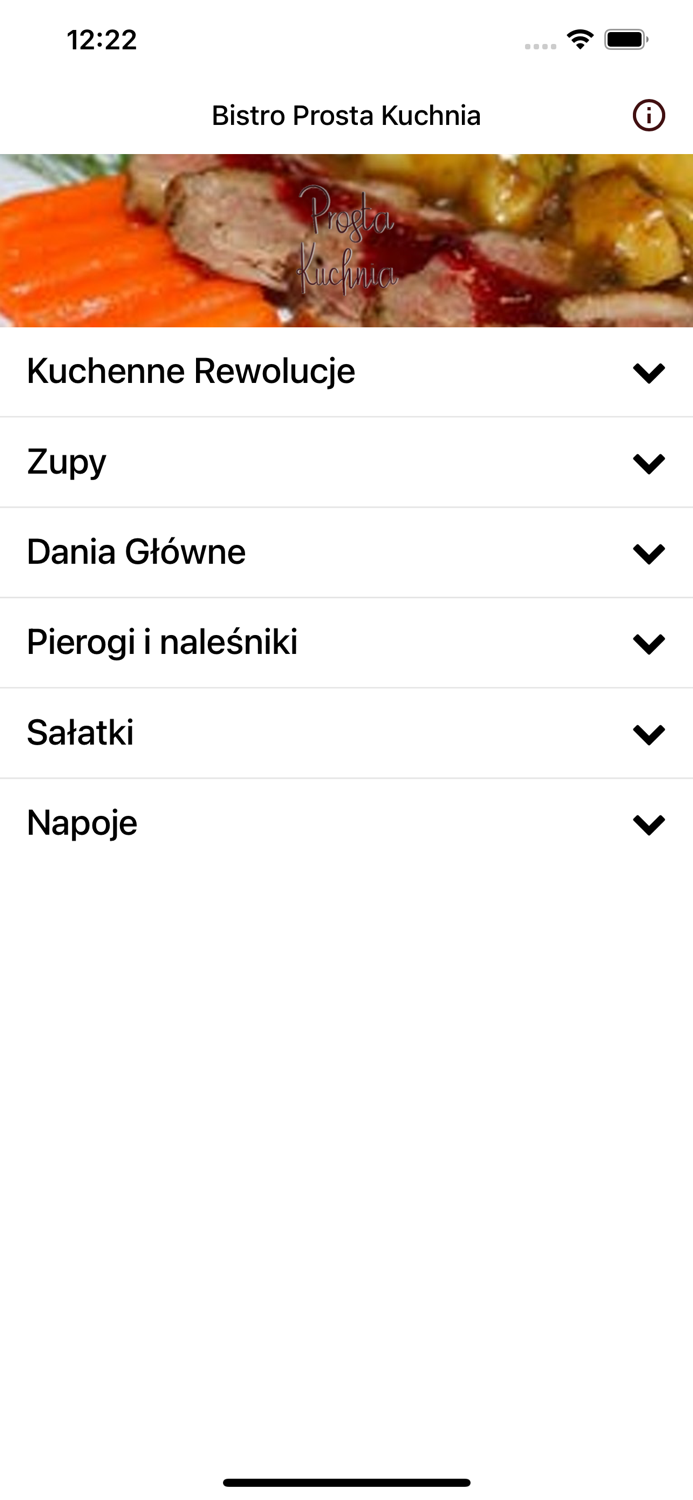693x1500 pixels.
Task: Tap the Bistro Prosta Kuchnia title
Action: coord(346,116)
